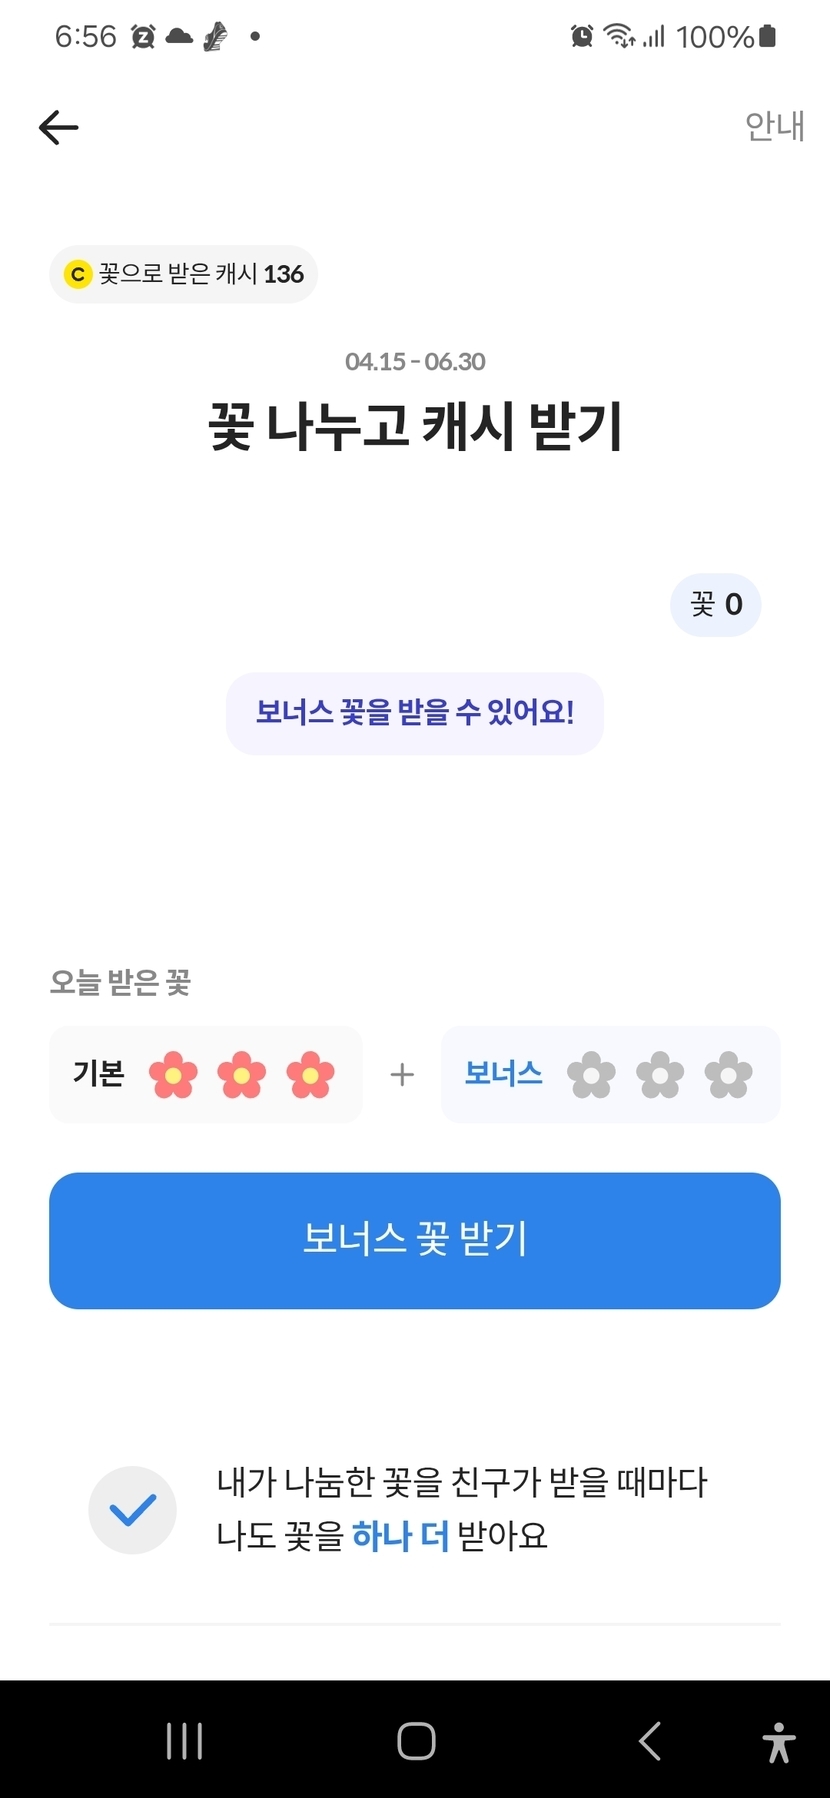Viewport: 830px width, 1798px height.
Task: Tap the first red 기본 flower
Action: click(173, 1075)
